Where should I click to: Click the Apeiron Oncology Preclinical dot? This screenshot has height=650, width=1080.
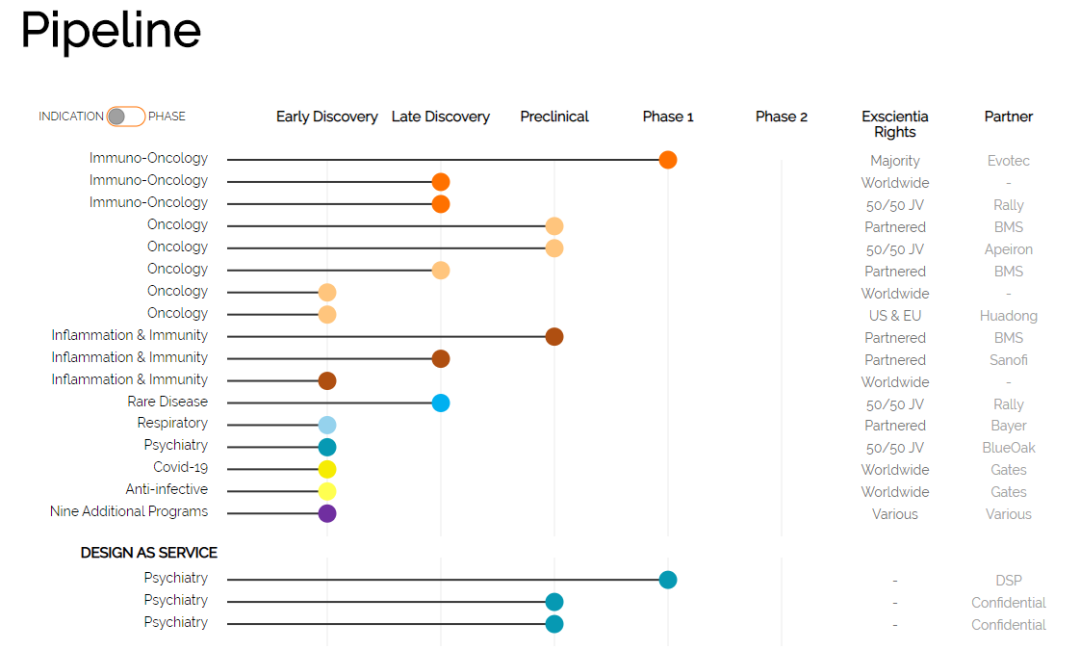[x=554, y=248]
